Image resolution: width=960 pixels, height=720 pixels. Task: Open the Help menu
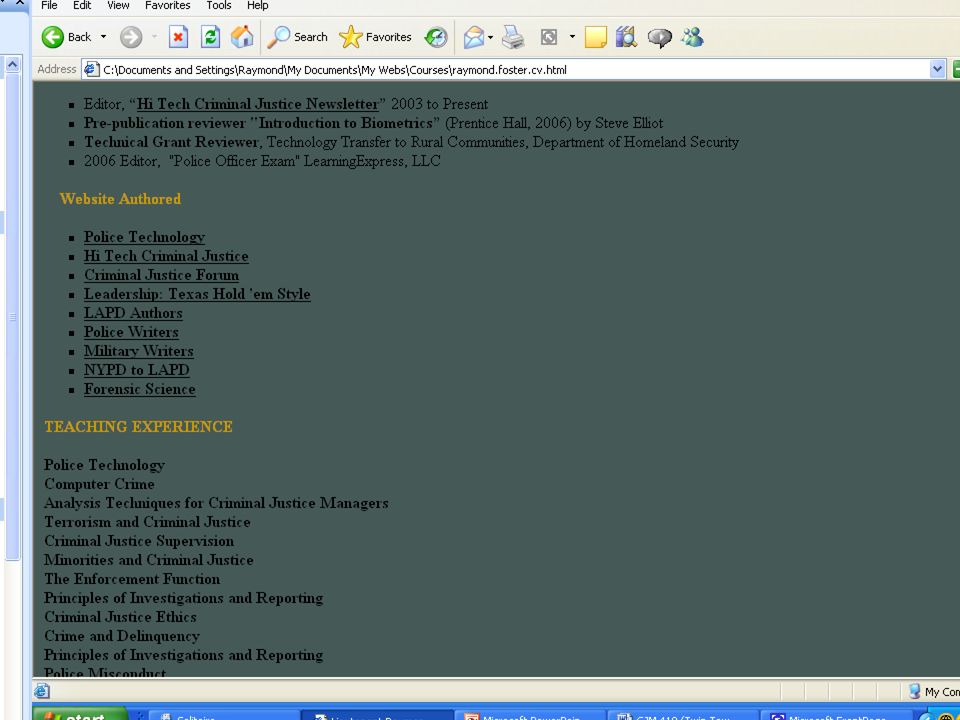point(258,6)
